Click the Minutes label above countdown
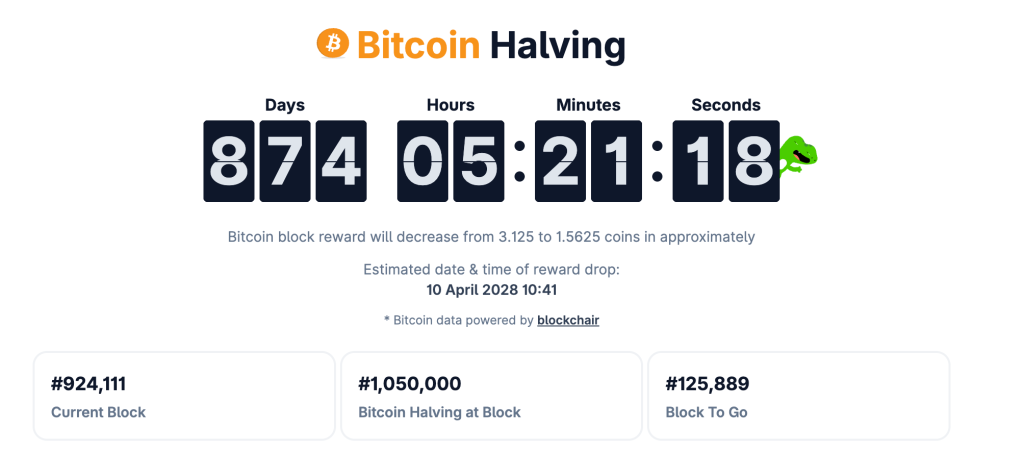 [x=588, y=105]
